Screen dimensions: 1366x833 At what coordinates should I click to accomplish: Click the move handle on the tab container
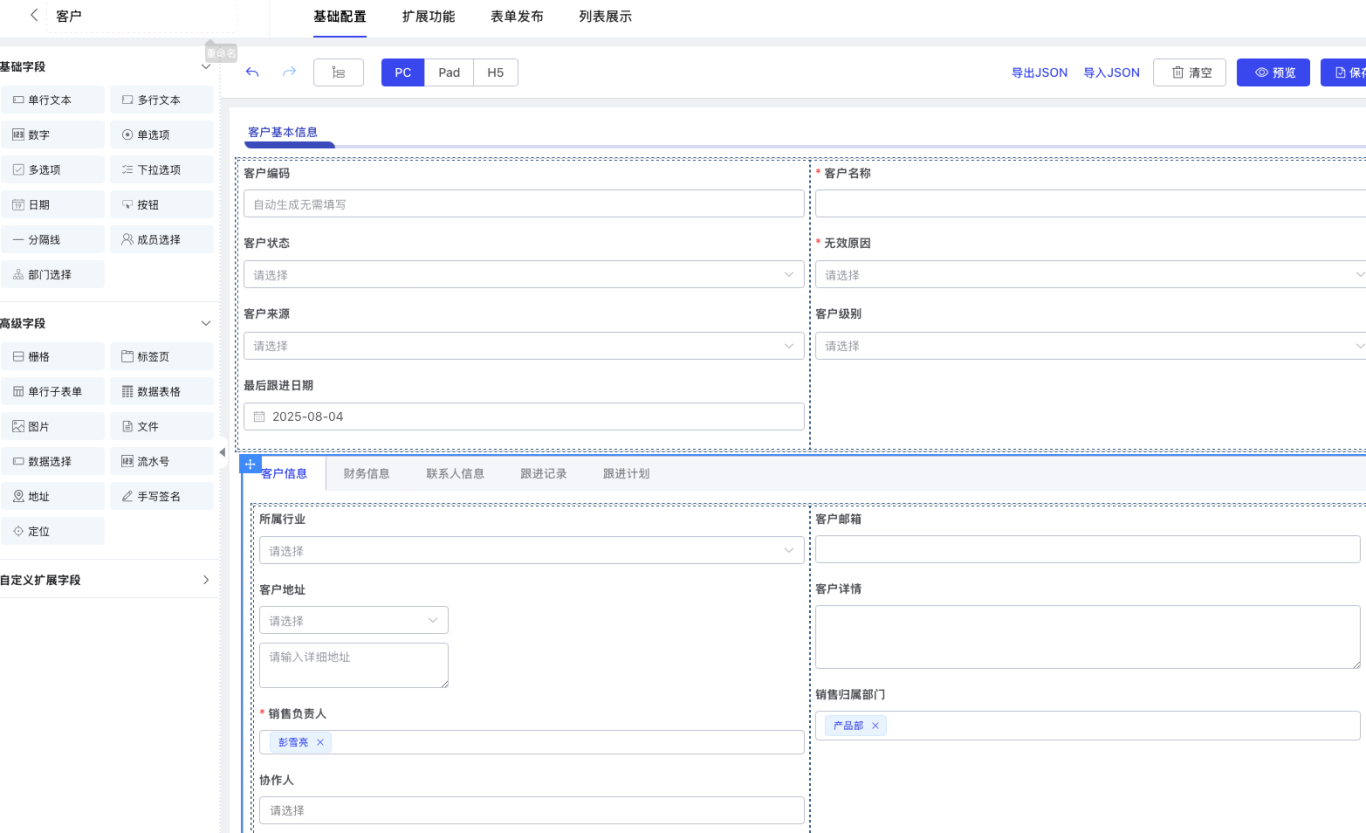(x=250, y=464)
